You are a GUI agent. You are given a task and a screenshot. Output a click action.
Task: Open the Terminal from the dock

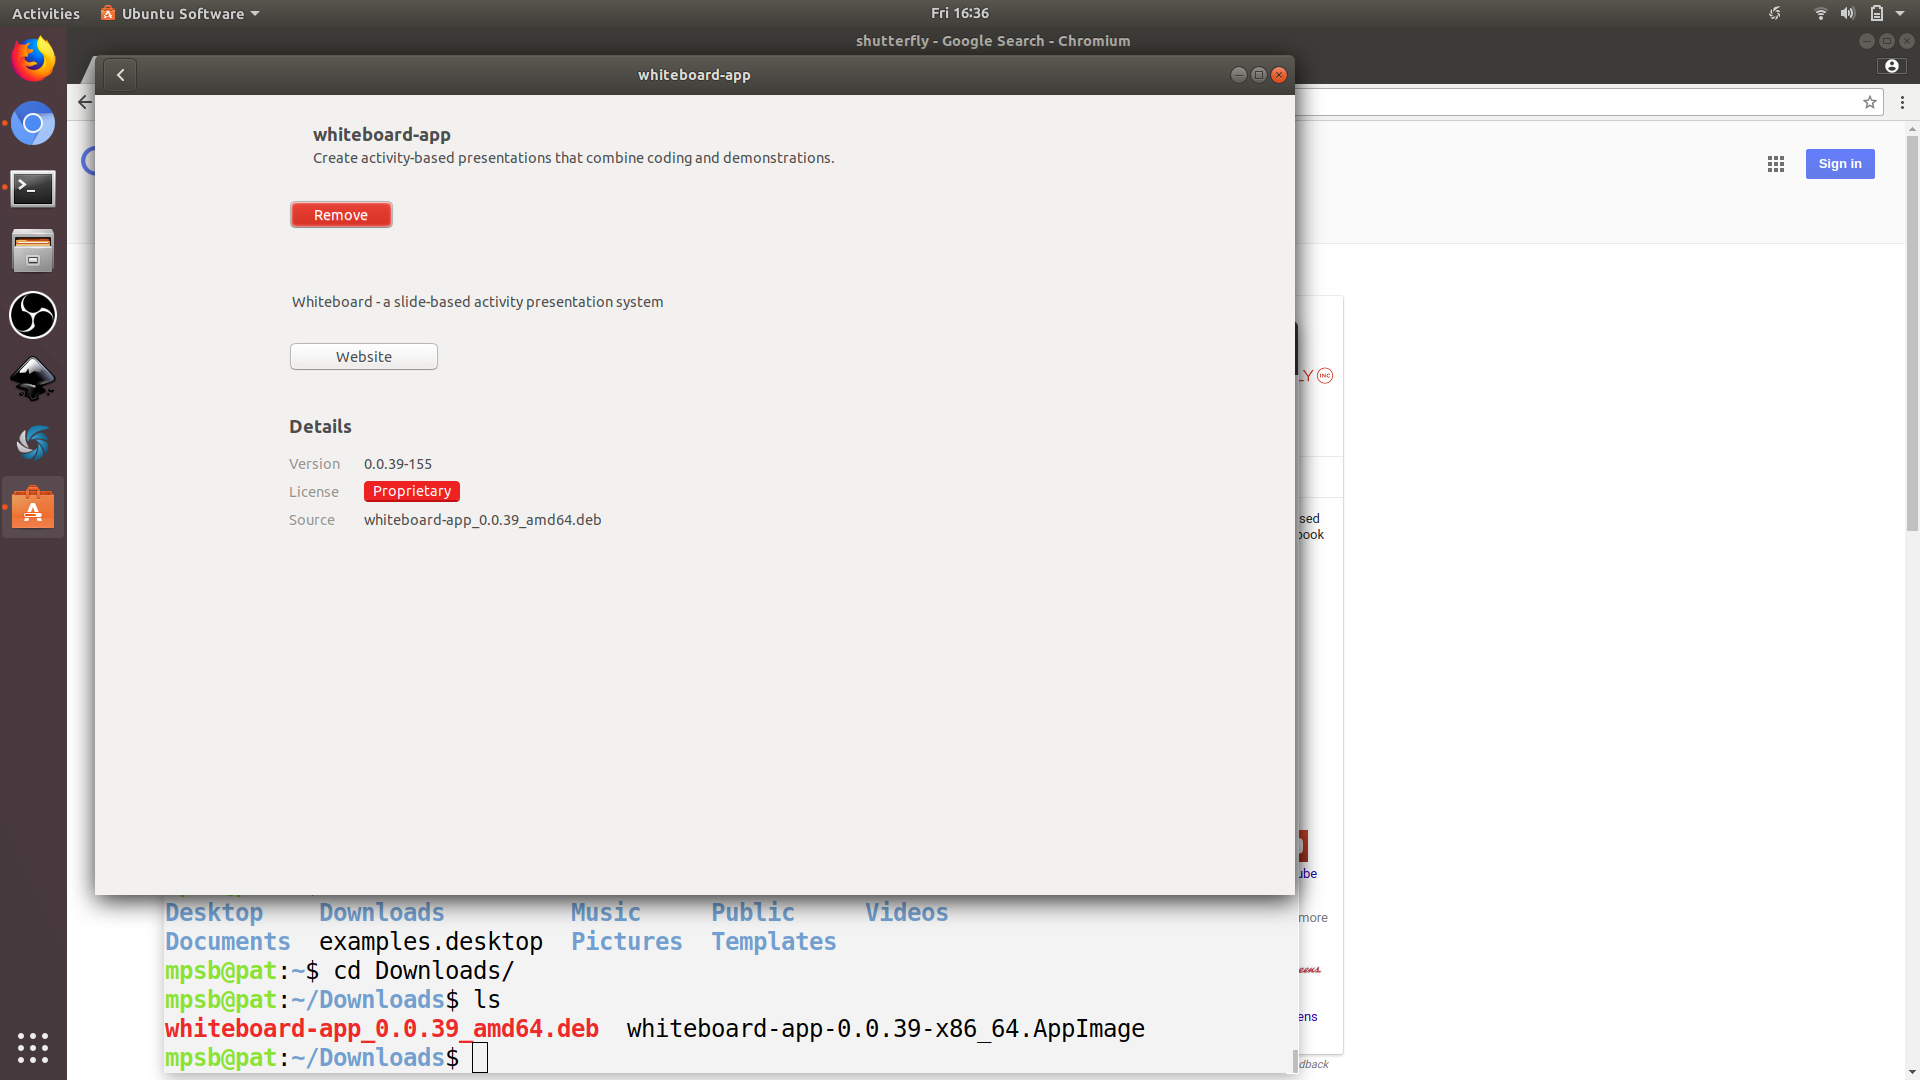pos(33,188)
